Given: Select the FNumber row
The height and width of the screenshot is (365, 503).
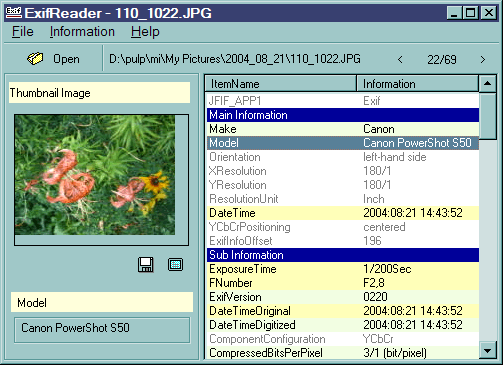Looking at the screenshot, I should [x=343, y=283].
